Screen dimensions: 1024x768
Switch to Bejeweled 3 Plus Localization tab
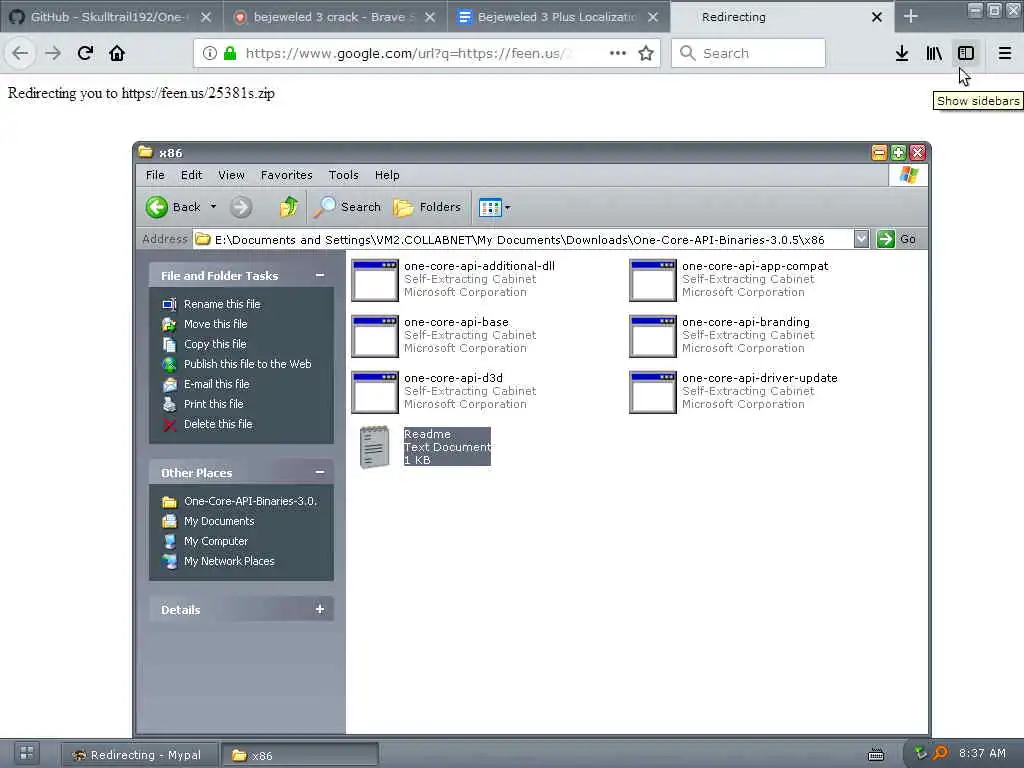pos(559,17)
